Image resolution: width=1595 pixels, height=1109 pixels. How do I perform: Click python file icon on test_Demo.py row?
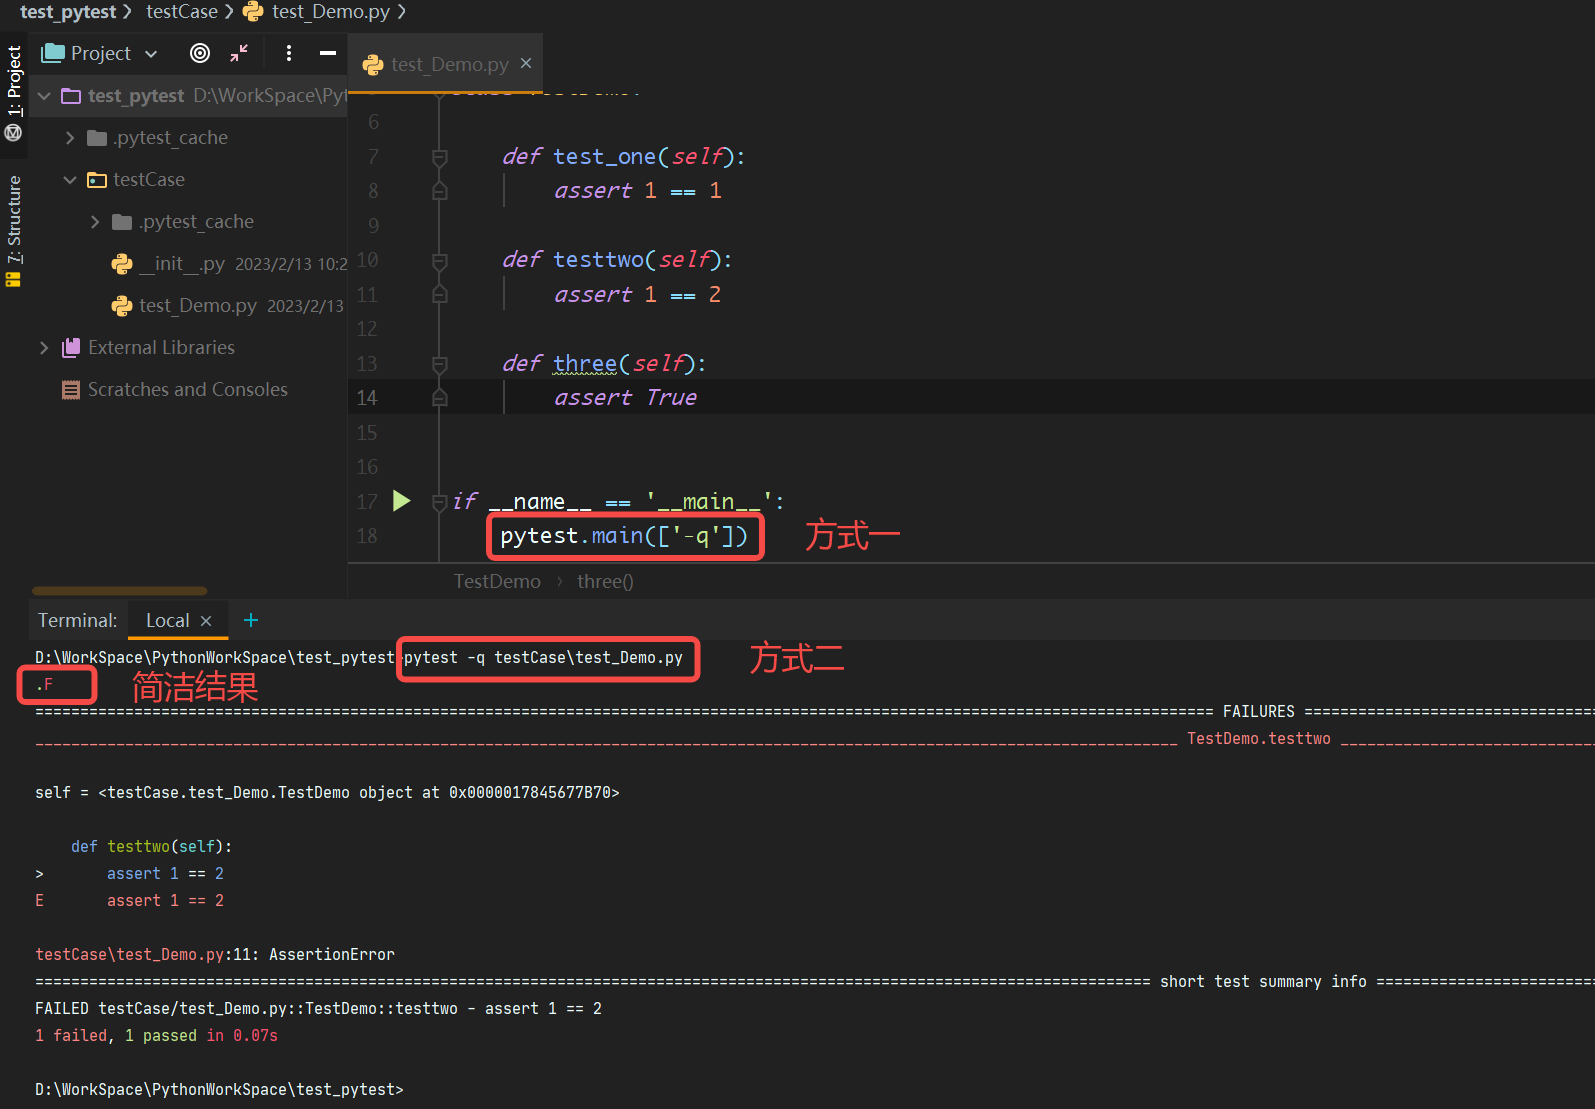click(122, 306)
